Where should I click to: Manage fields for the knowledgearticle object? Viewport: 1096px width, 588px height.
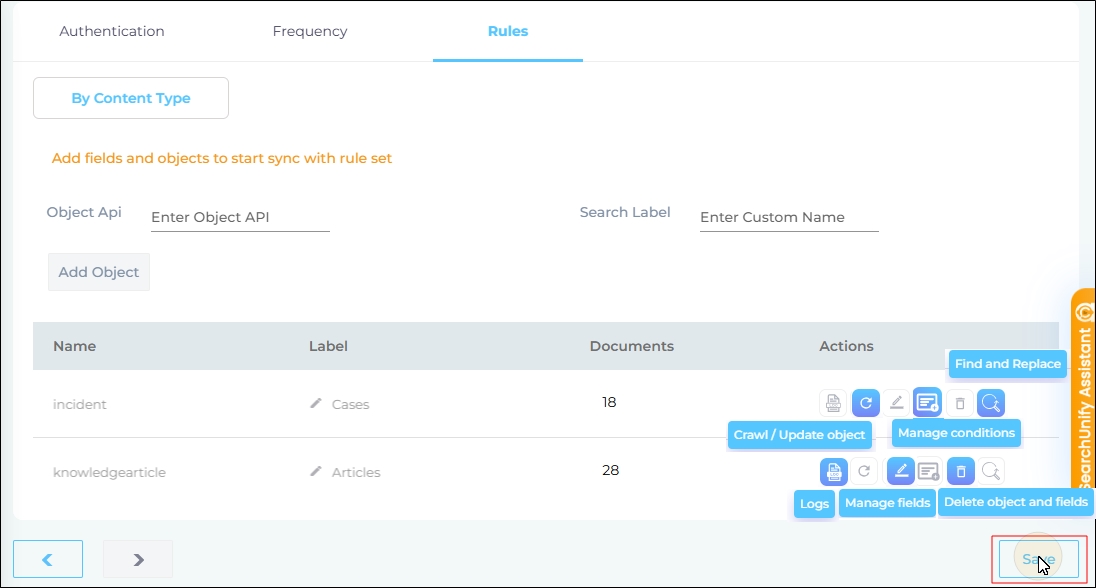900,471
